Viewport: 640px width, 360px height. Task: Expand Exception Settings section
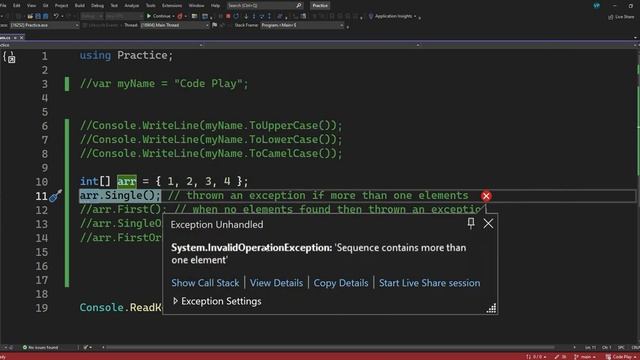click(176, 301)
